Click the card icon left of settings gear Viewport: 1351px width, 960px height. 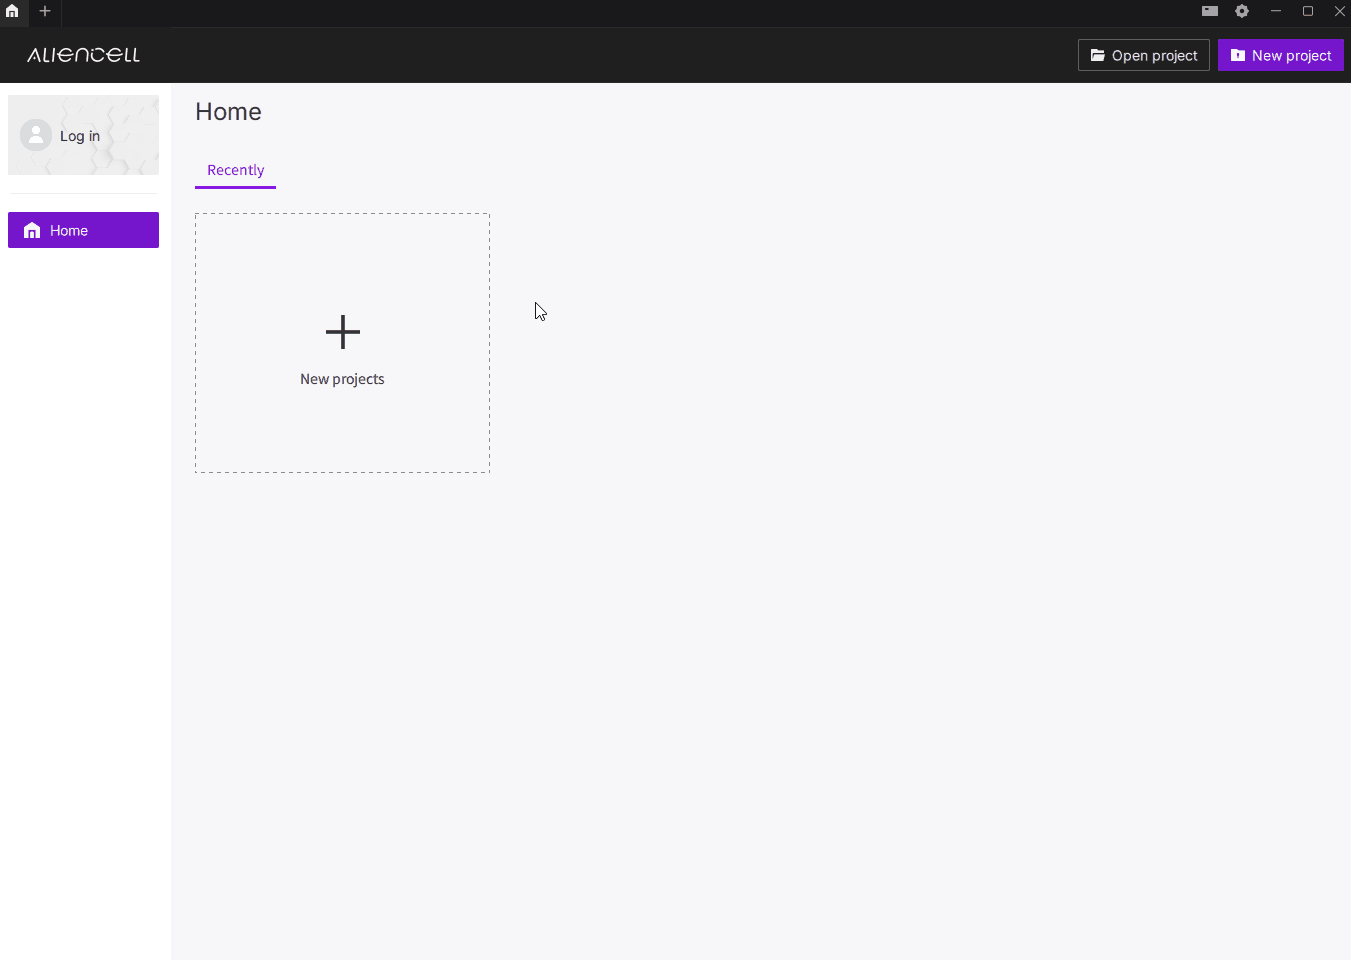pyautogui.click(x=1209, y=11)
